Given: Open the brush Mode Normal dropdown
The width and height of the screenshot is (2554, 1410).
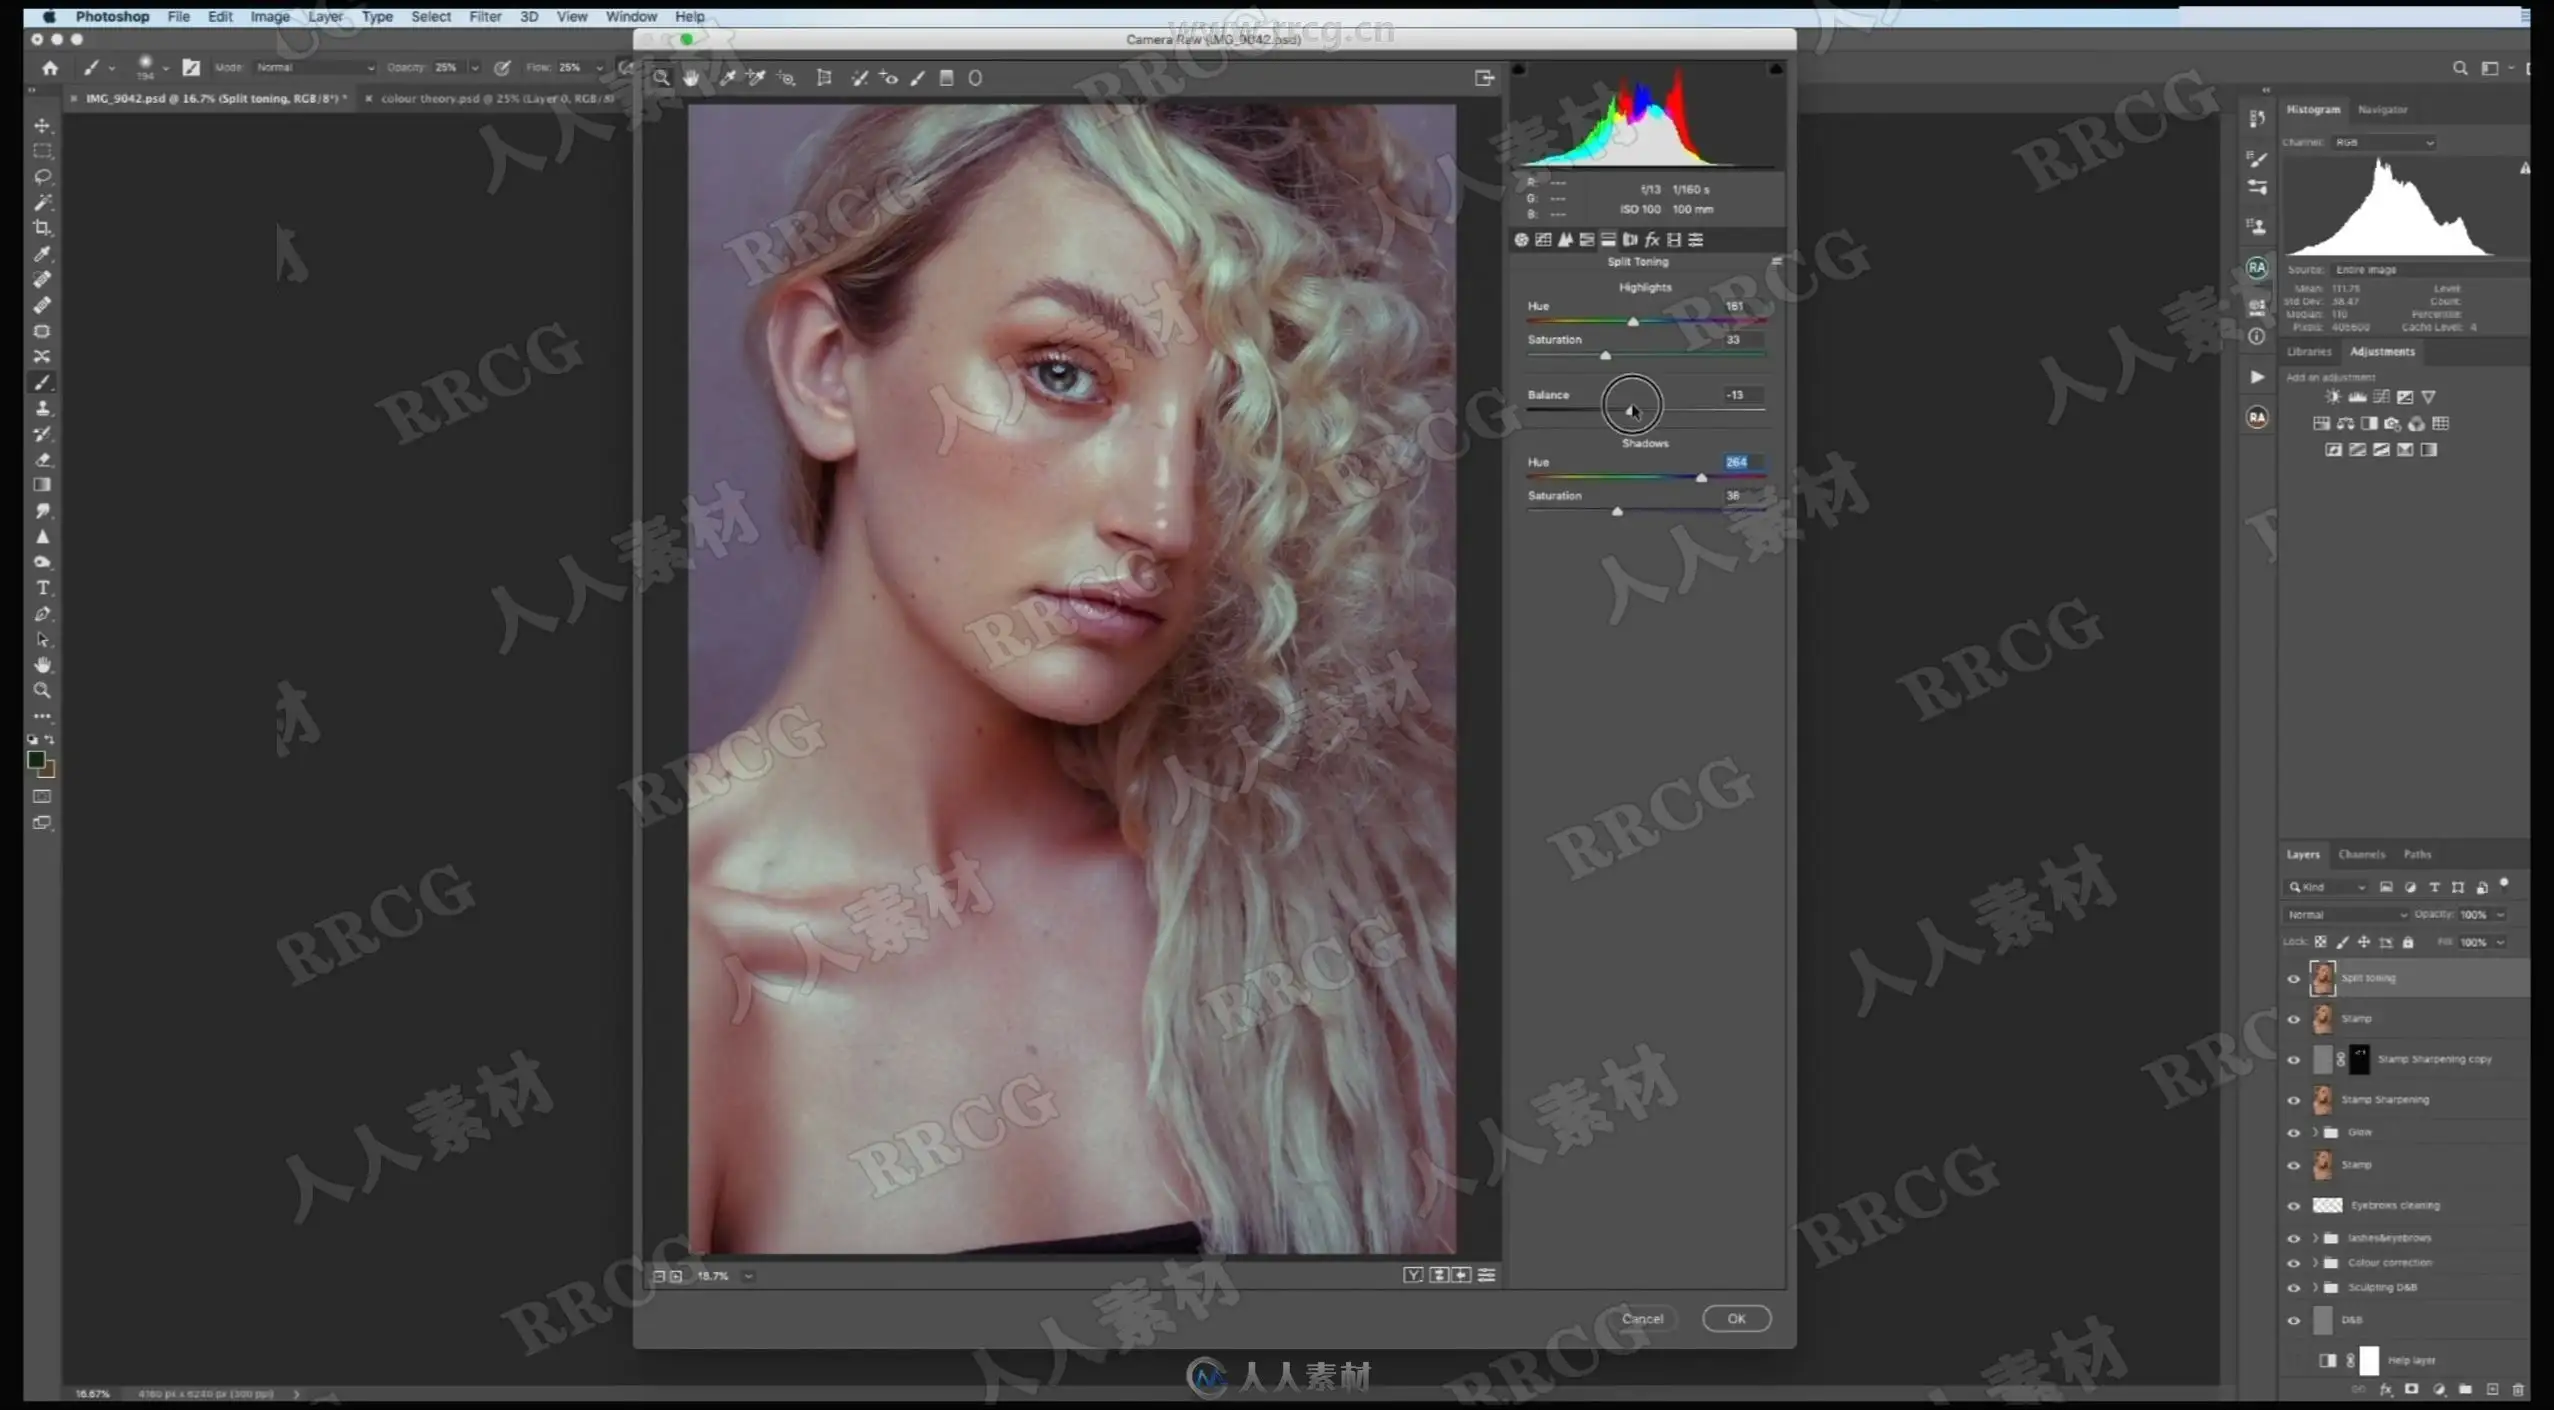Looking at the screenshot, I should point(314,68).
